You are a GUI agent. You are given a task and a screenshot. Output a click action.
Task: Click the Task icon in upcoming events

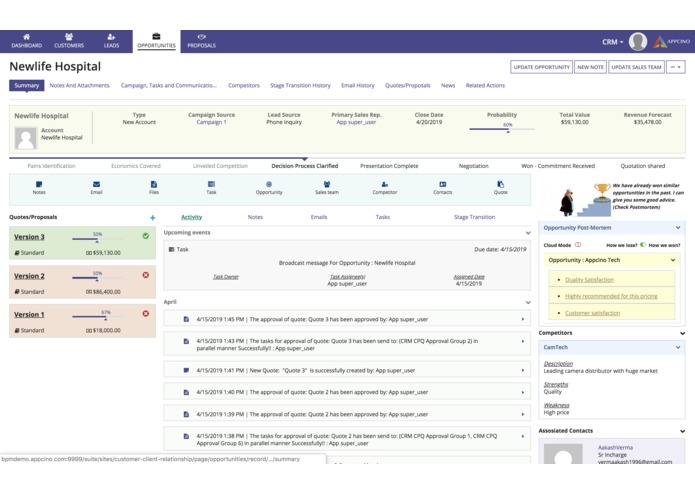point(172,249)
